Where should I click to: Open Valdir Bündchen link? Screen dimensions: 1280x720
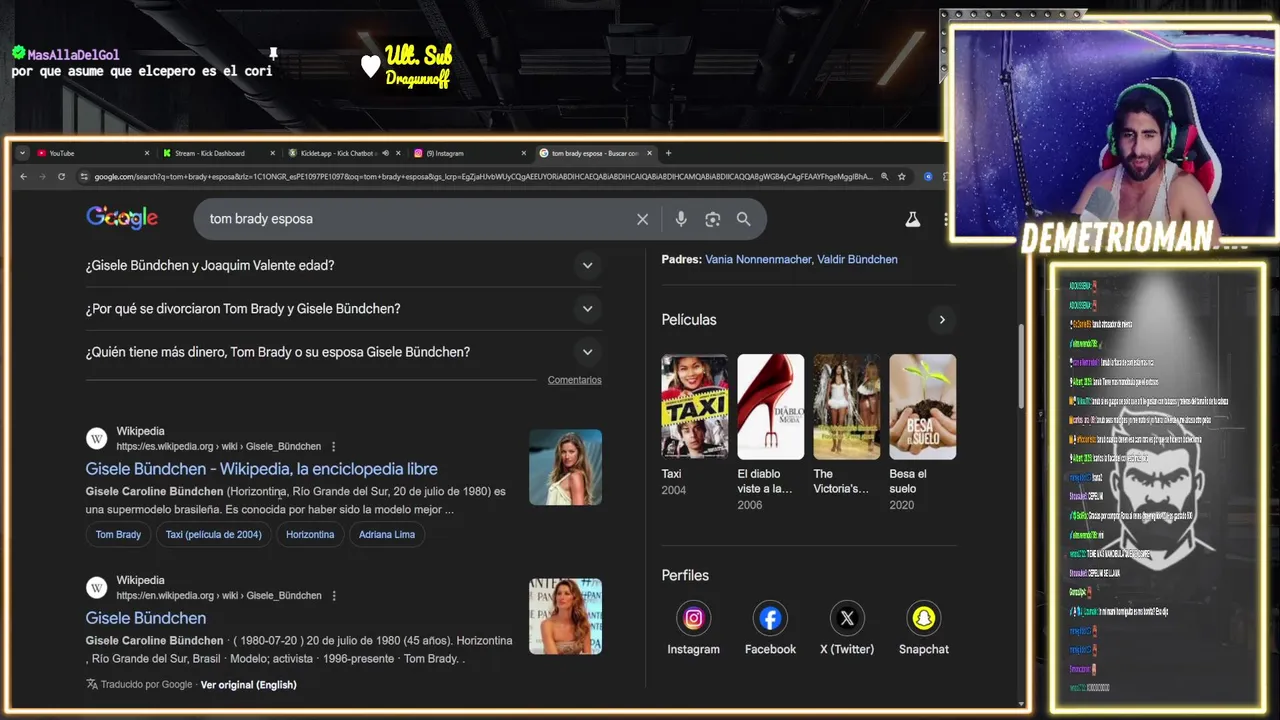pos(857,259)
